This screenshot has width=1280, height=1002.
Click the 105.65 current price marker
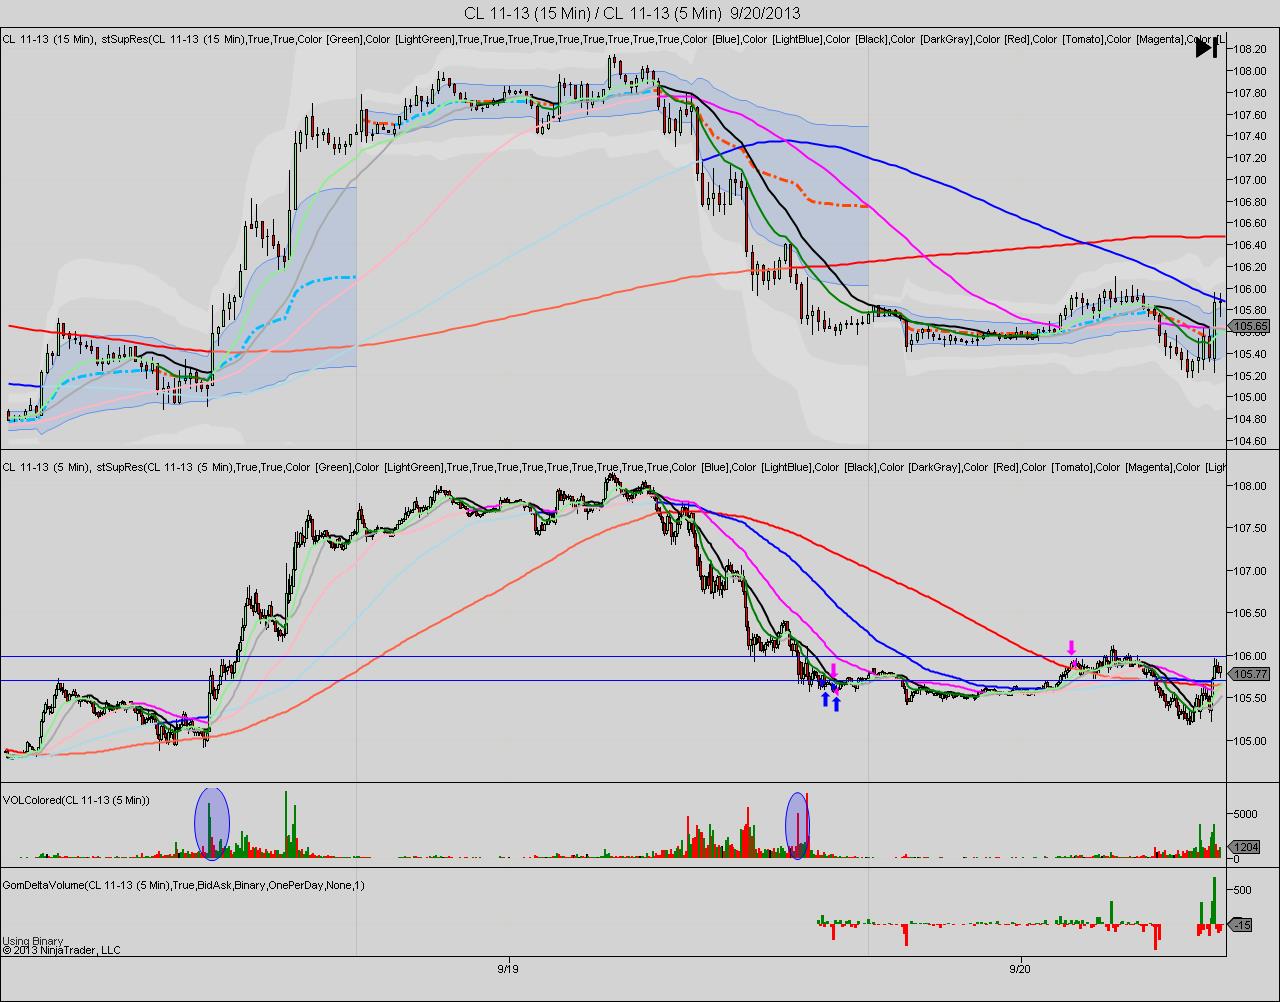[1247, 326]
